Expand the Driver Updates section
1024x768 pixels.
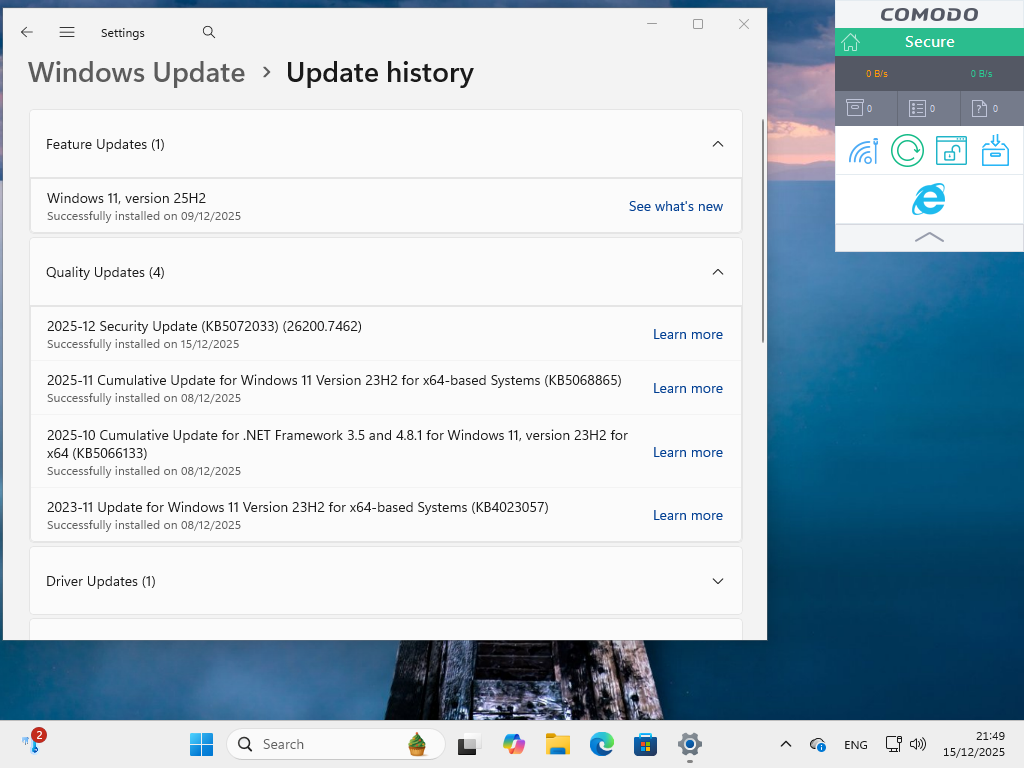pyautogui.click(x=717, y=581)
